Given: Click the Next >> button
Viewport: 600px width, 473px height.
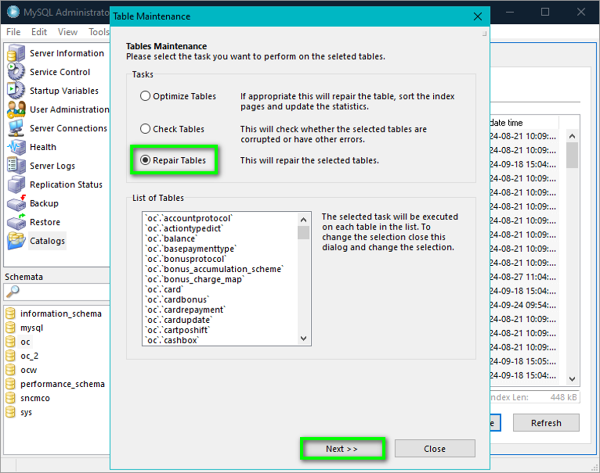Looking at the screenshot, I should click(x=341, y=449).
